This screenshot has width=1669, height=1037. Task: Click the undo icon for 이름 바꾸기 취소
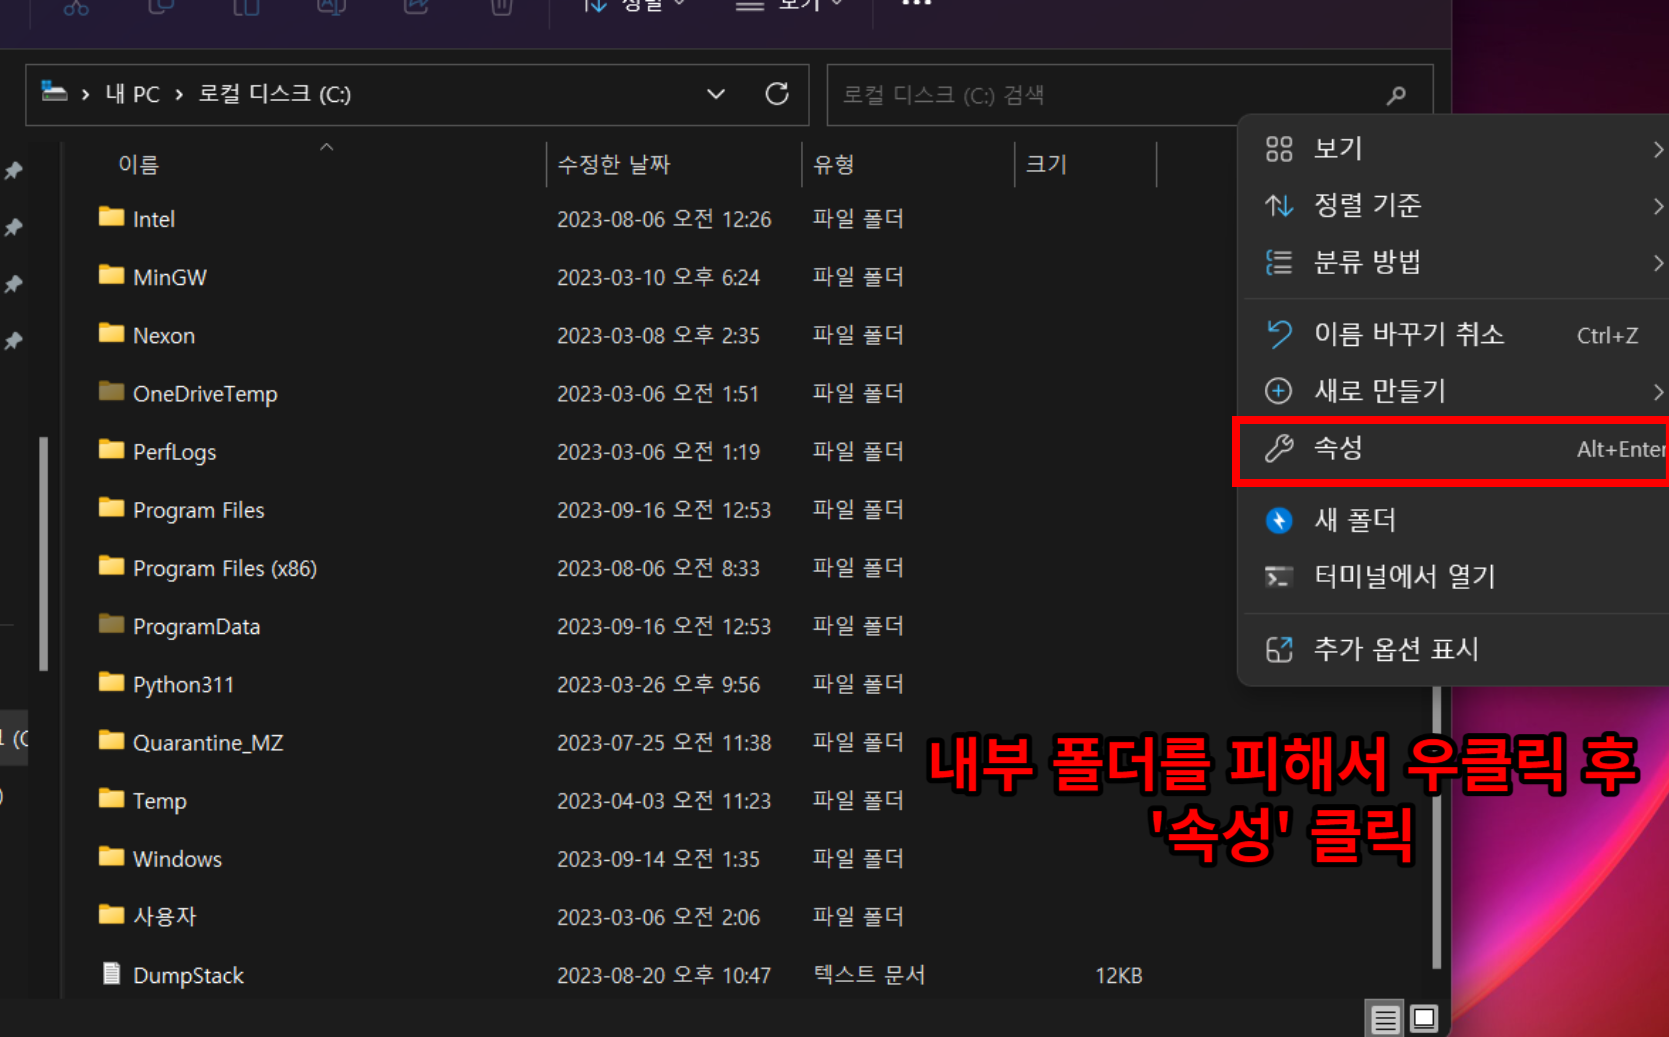click(x=1279, y=334)
